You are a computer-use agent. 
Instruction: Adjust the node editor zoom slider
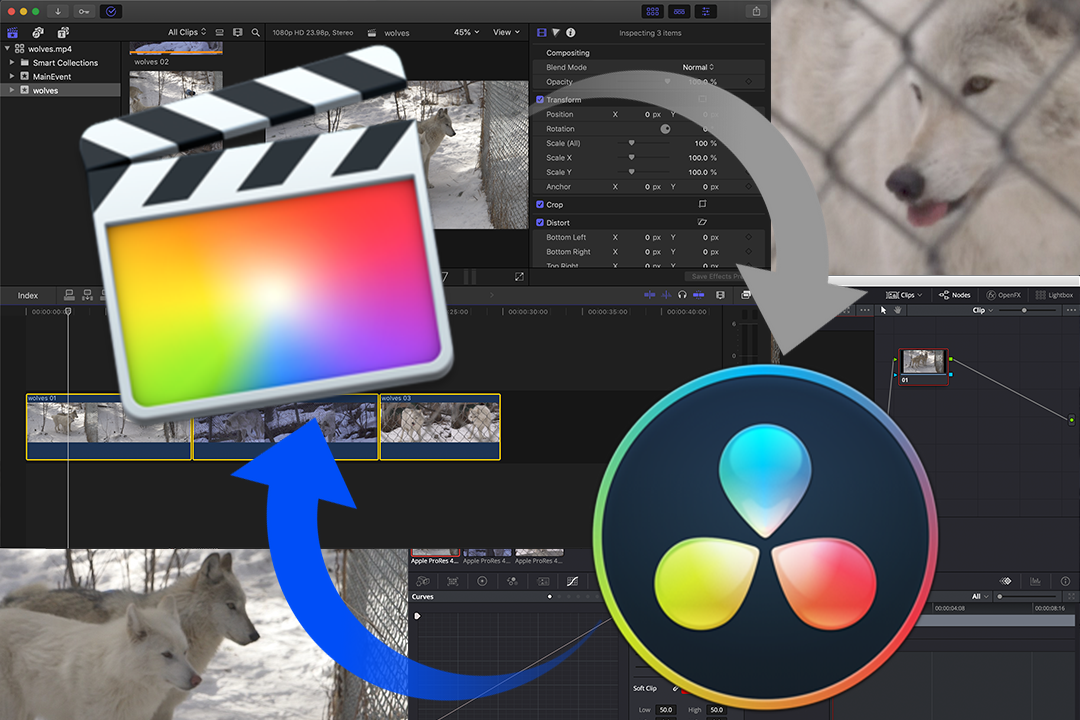[x=1028, y=310]
